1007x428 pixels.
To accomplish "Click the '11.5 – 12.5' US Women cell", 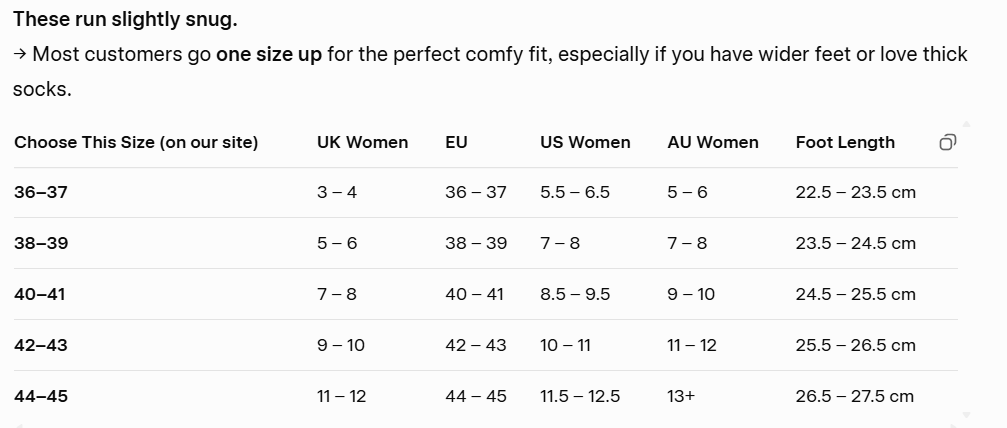I will [x=580, y=396].
